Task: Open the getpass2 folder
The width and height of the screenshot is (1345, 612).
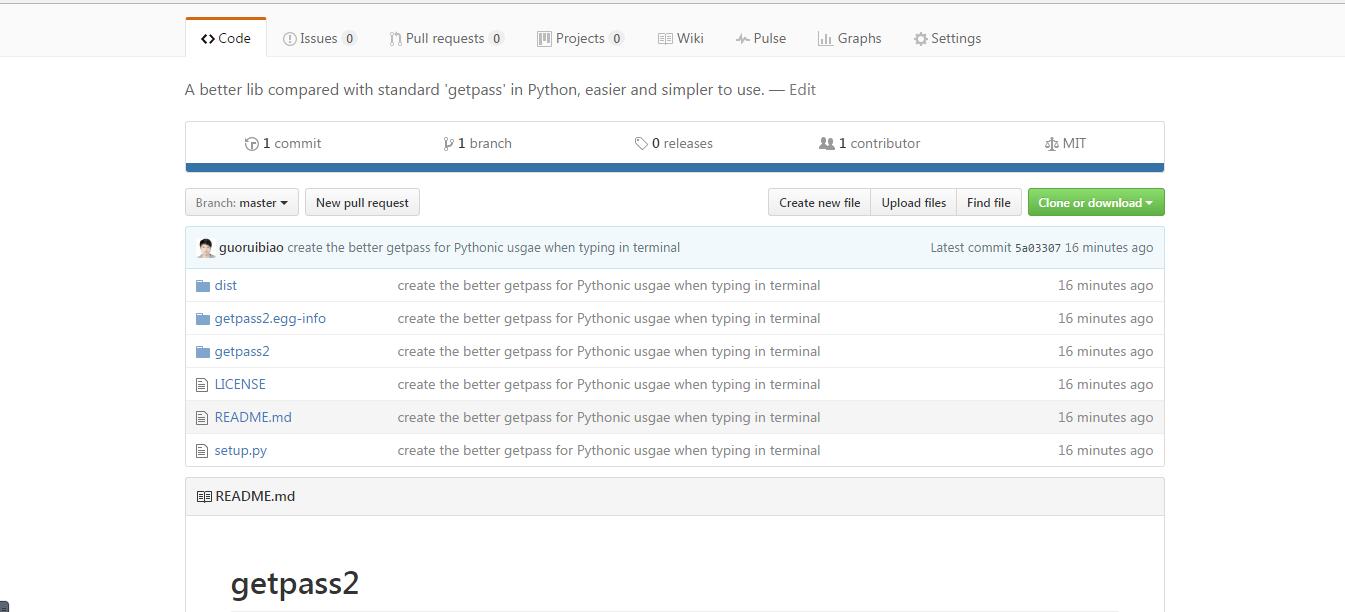Action: (x=242, y=351)
